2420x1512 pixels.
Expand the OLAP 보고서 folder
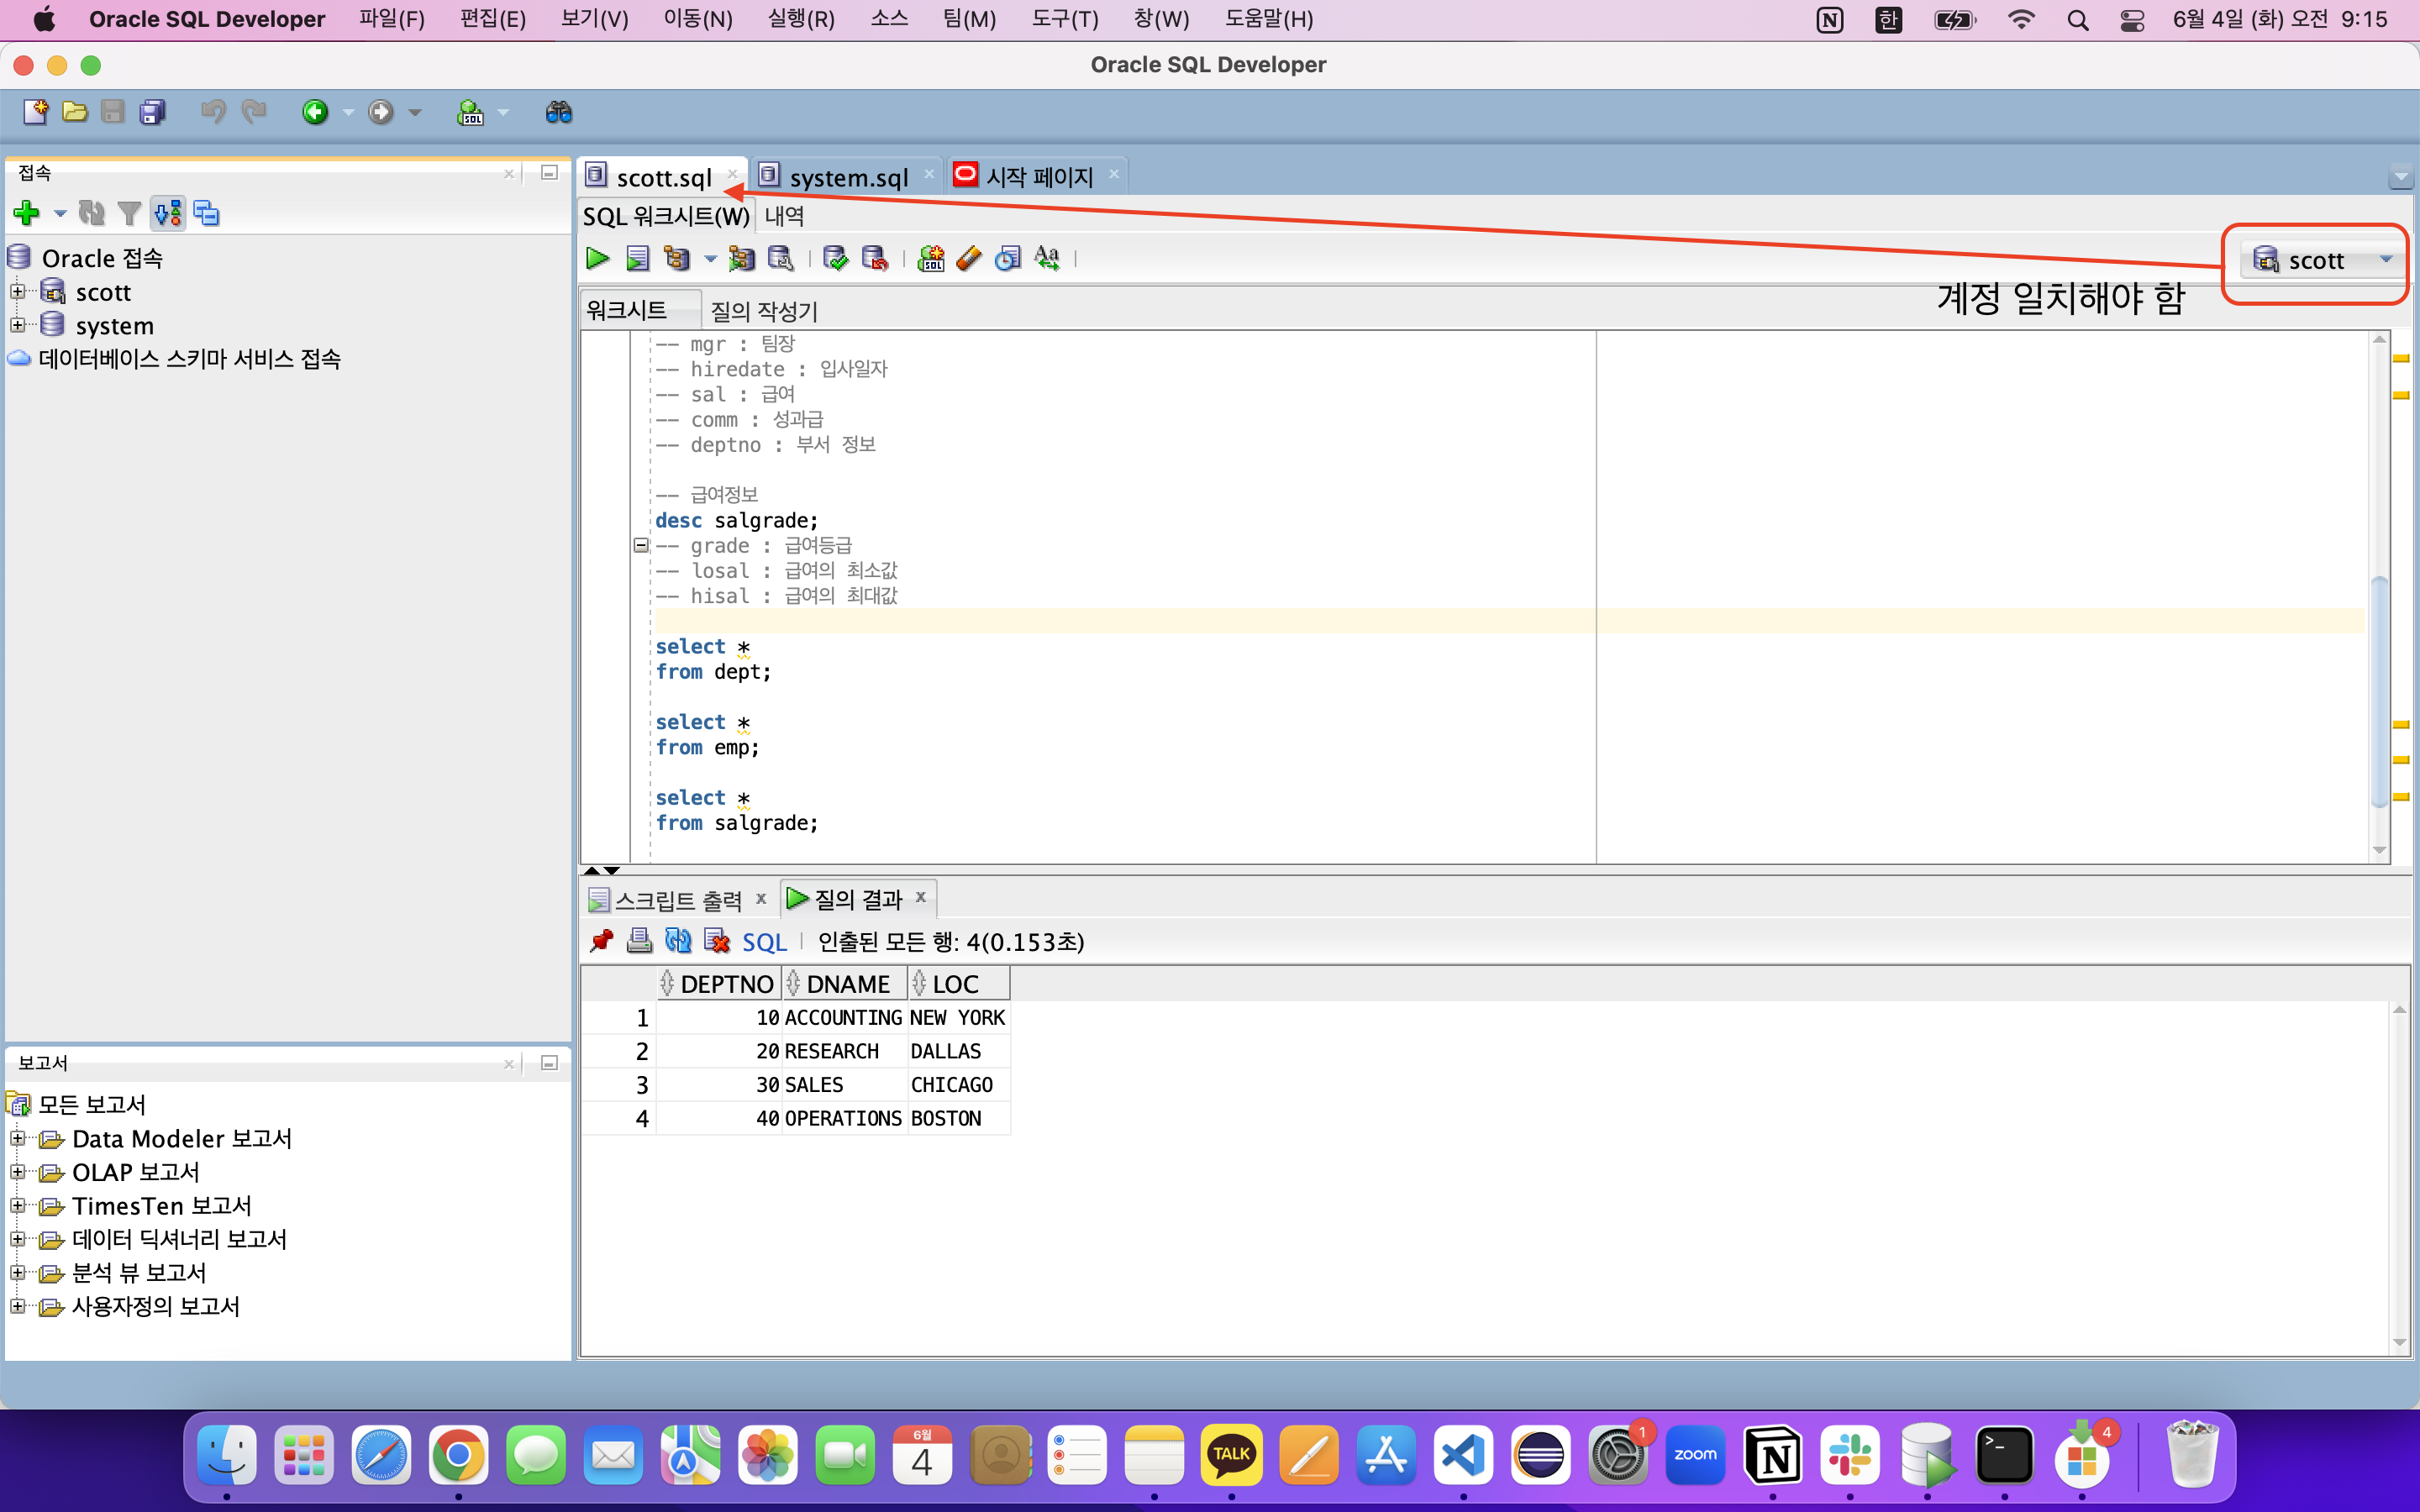pyautogui.click(x=17, y=1172)
